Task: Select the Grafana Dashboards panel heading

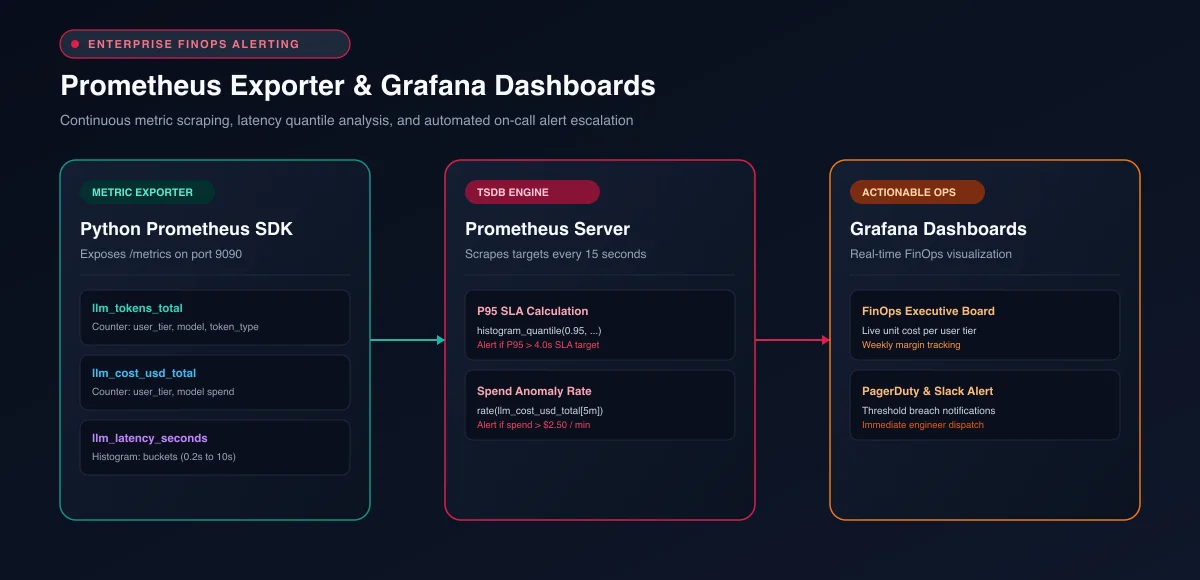Action: [x=938, y=229]
